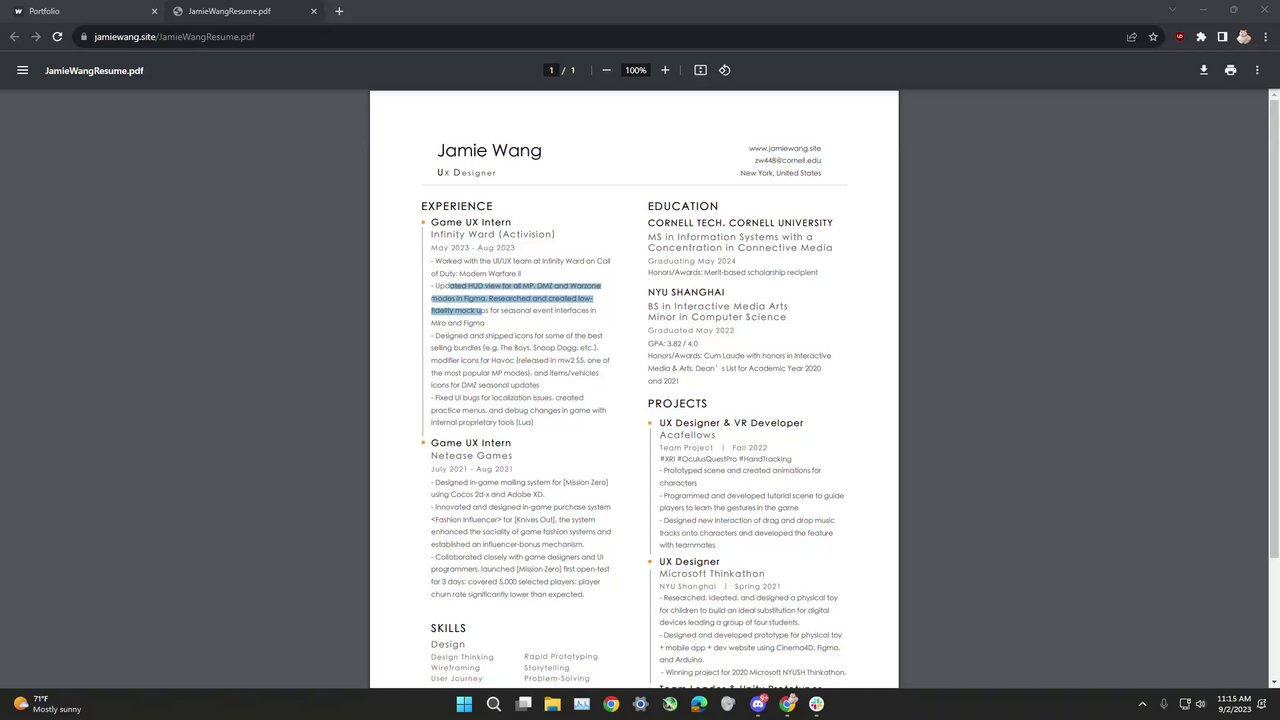Screen dimensions: 1280x720
Task: Open File Explorer from taskbar
Action: click(552, 704)
